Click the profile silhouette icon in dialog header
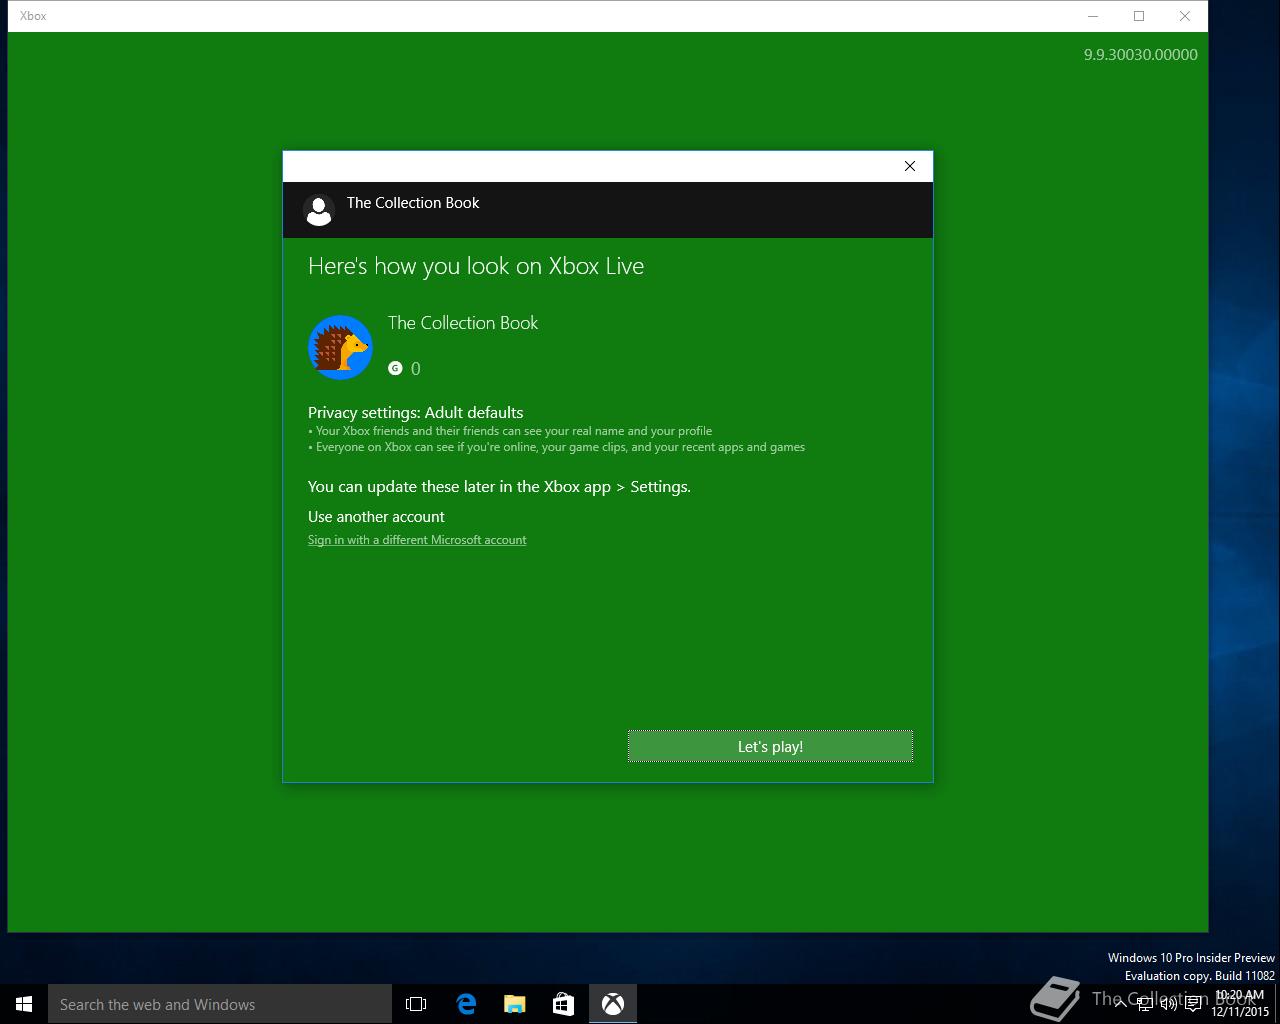Viewport: 1280px width, 1024px height. coord(319,210)
